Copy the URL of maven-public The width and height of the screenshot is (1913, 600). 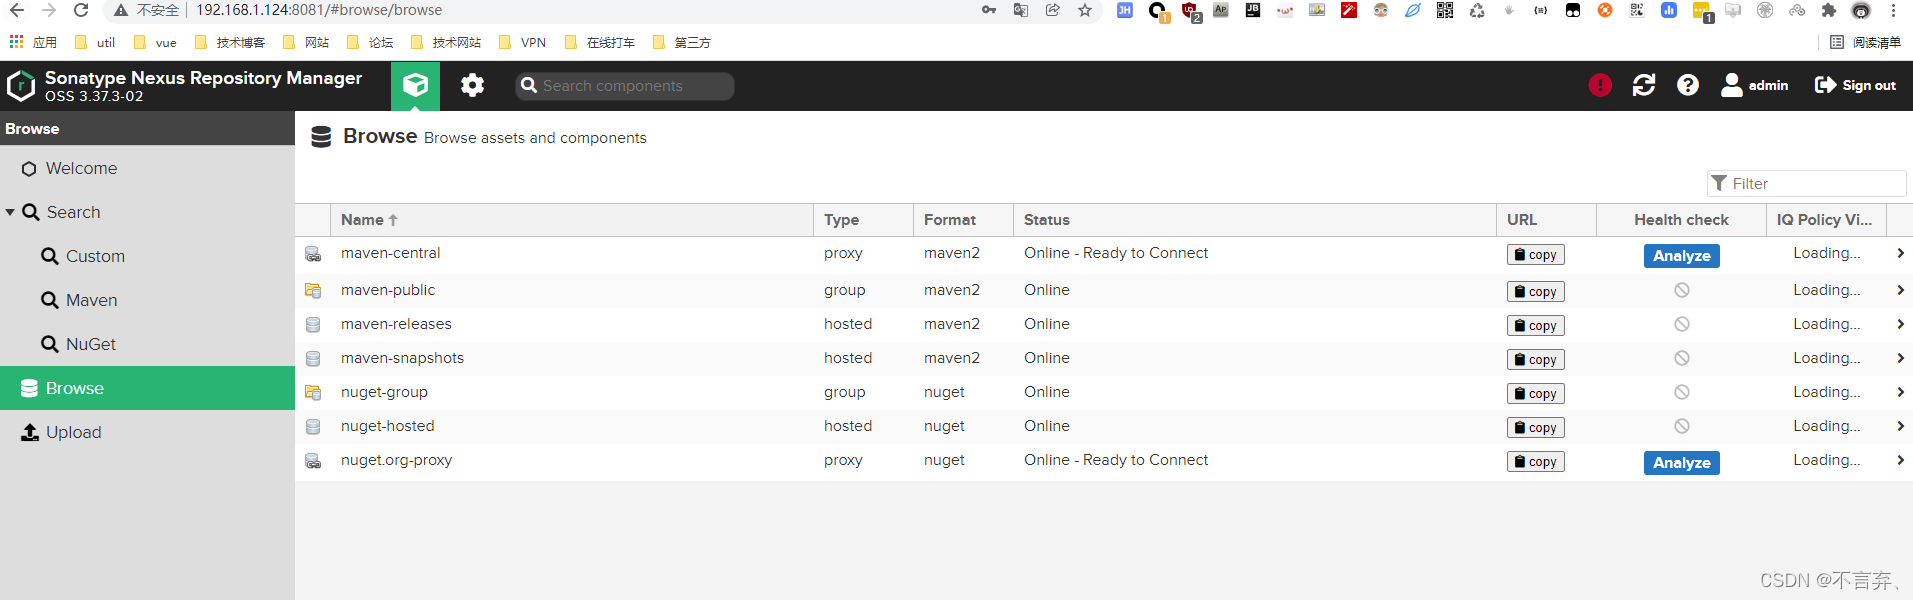[x=1536, y=292]
